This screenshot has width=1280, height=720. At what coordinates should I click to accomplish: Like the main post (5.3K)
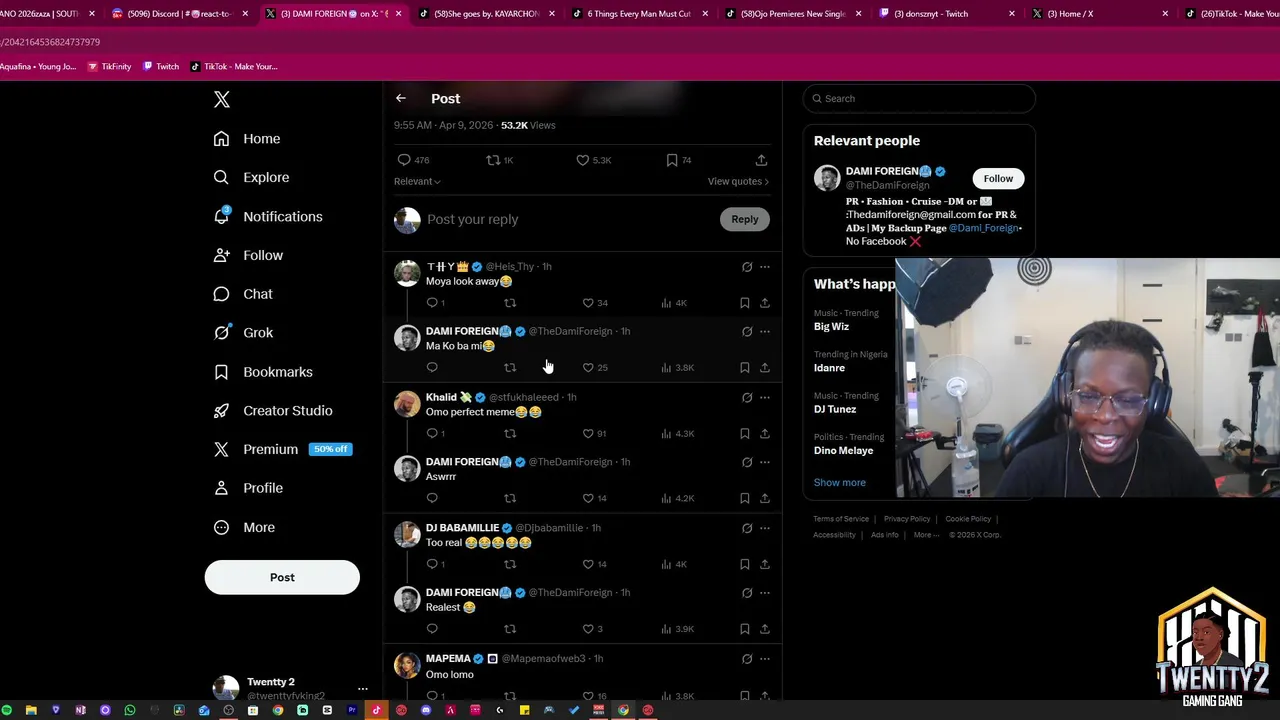pos(582,160)
